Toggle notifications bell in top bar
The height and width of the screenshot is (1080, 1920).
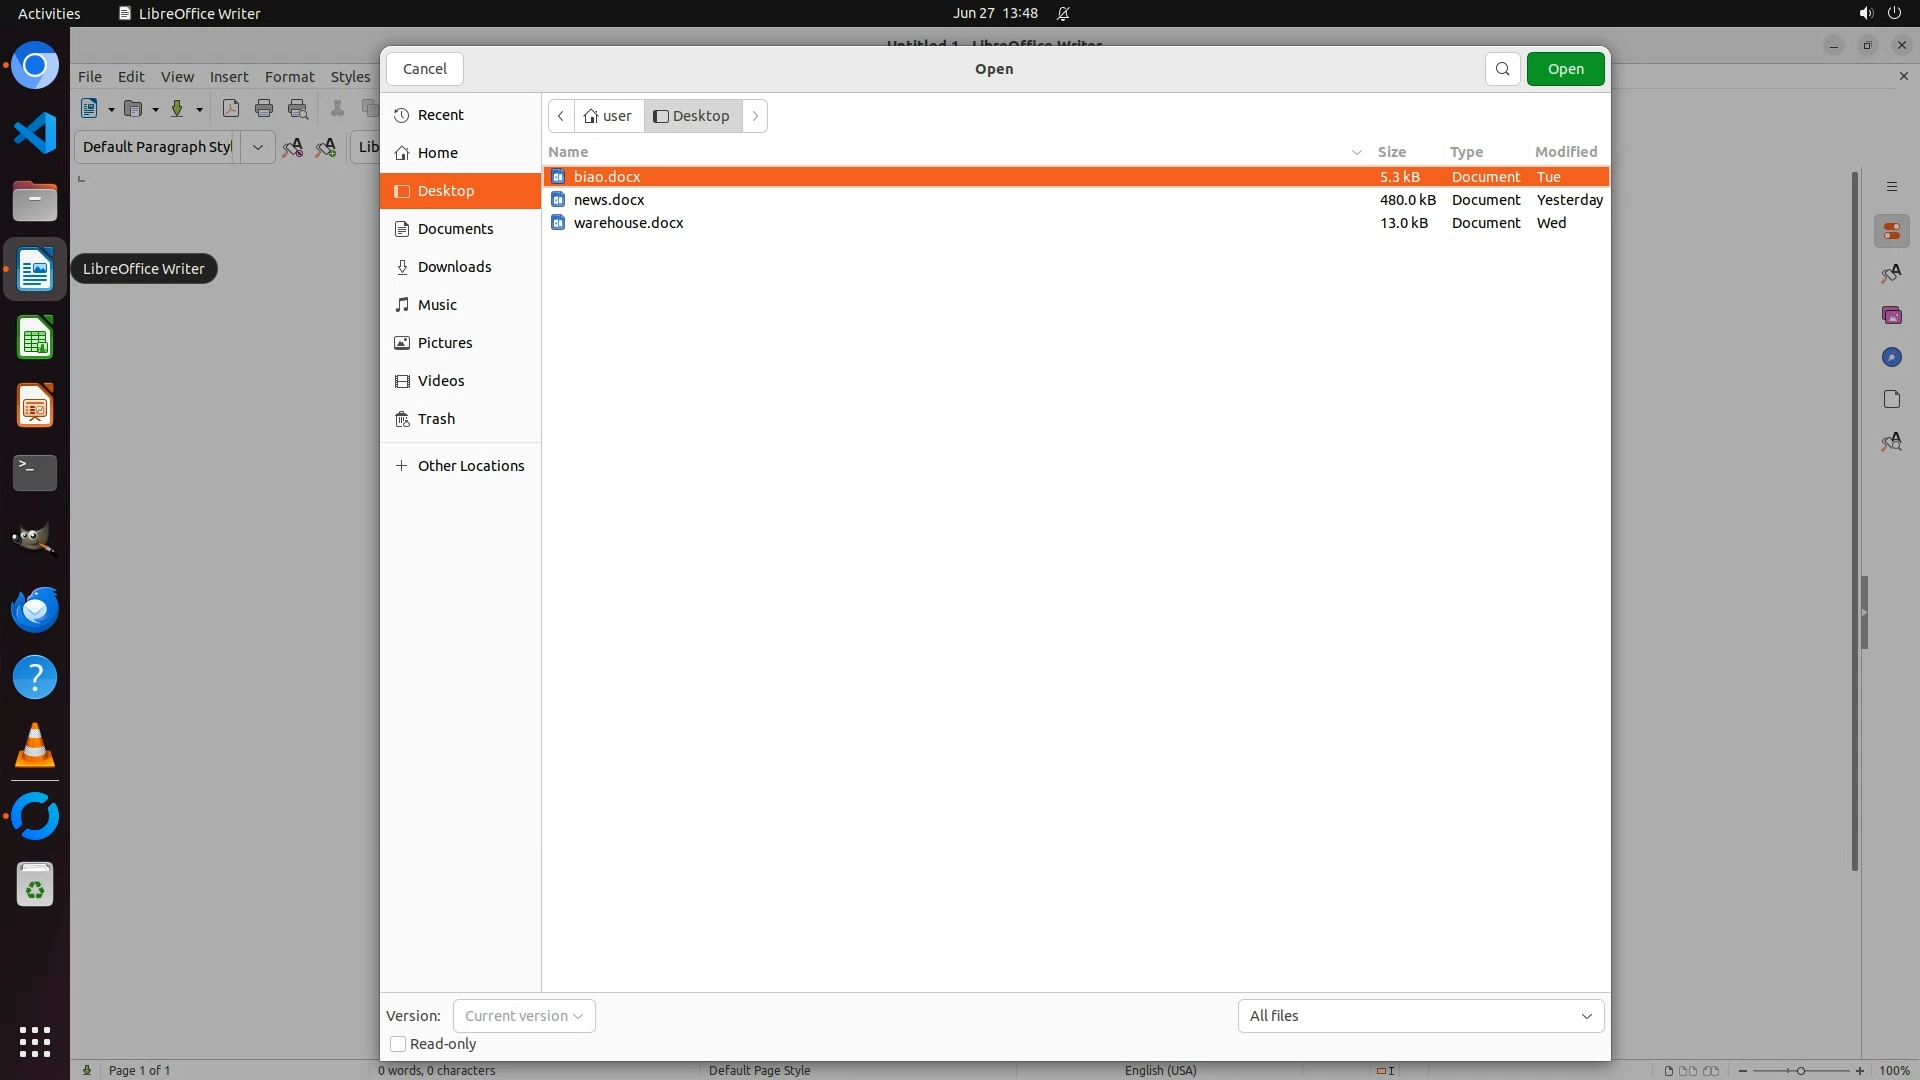[1063, 14]
